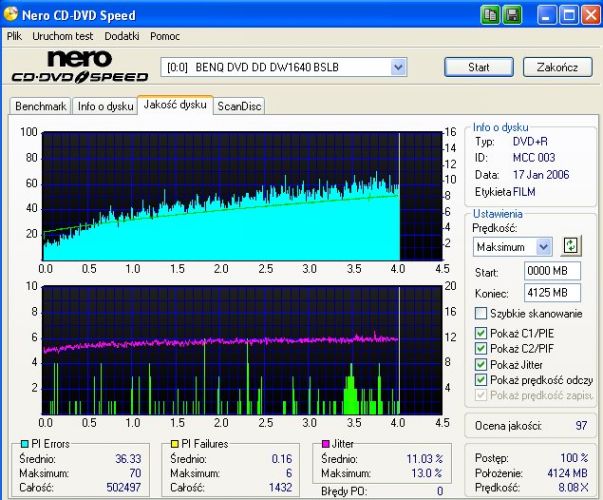
Task: Minimize the Nero CD-DVD Speed window
Action: 546,15
